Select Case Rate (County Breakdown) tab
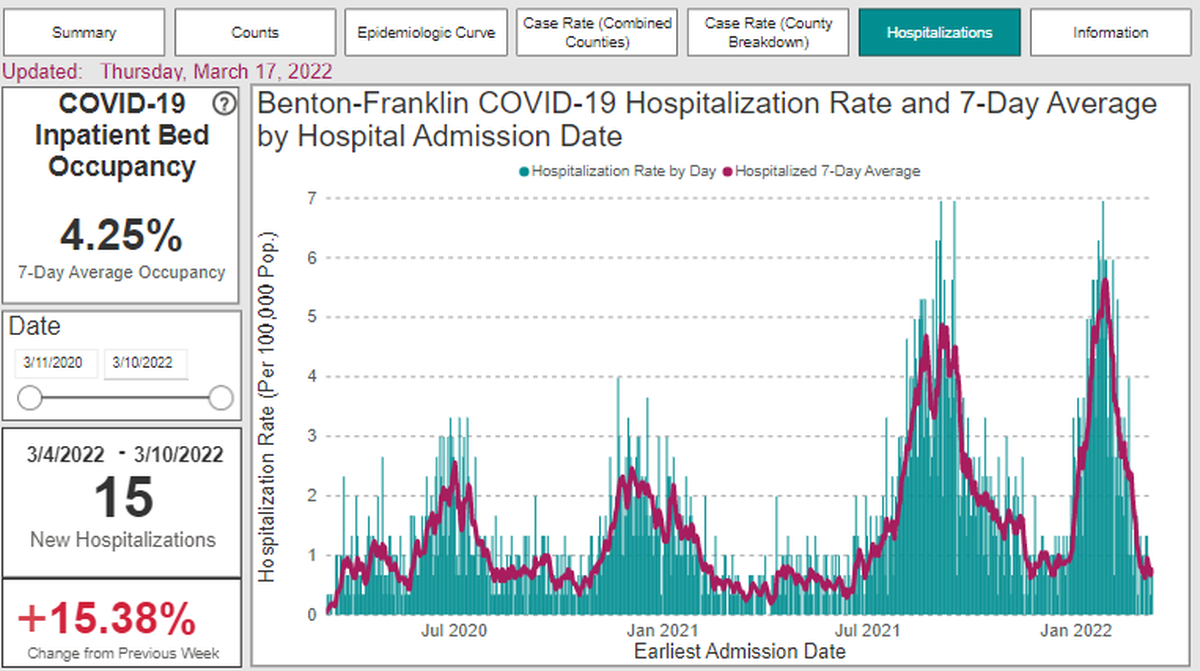This screenshot has height=671, width=1200. click(x=768, y=33)
